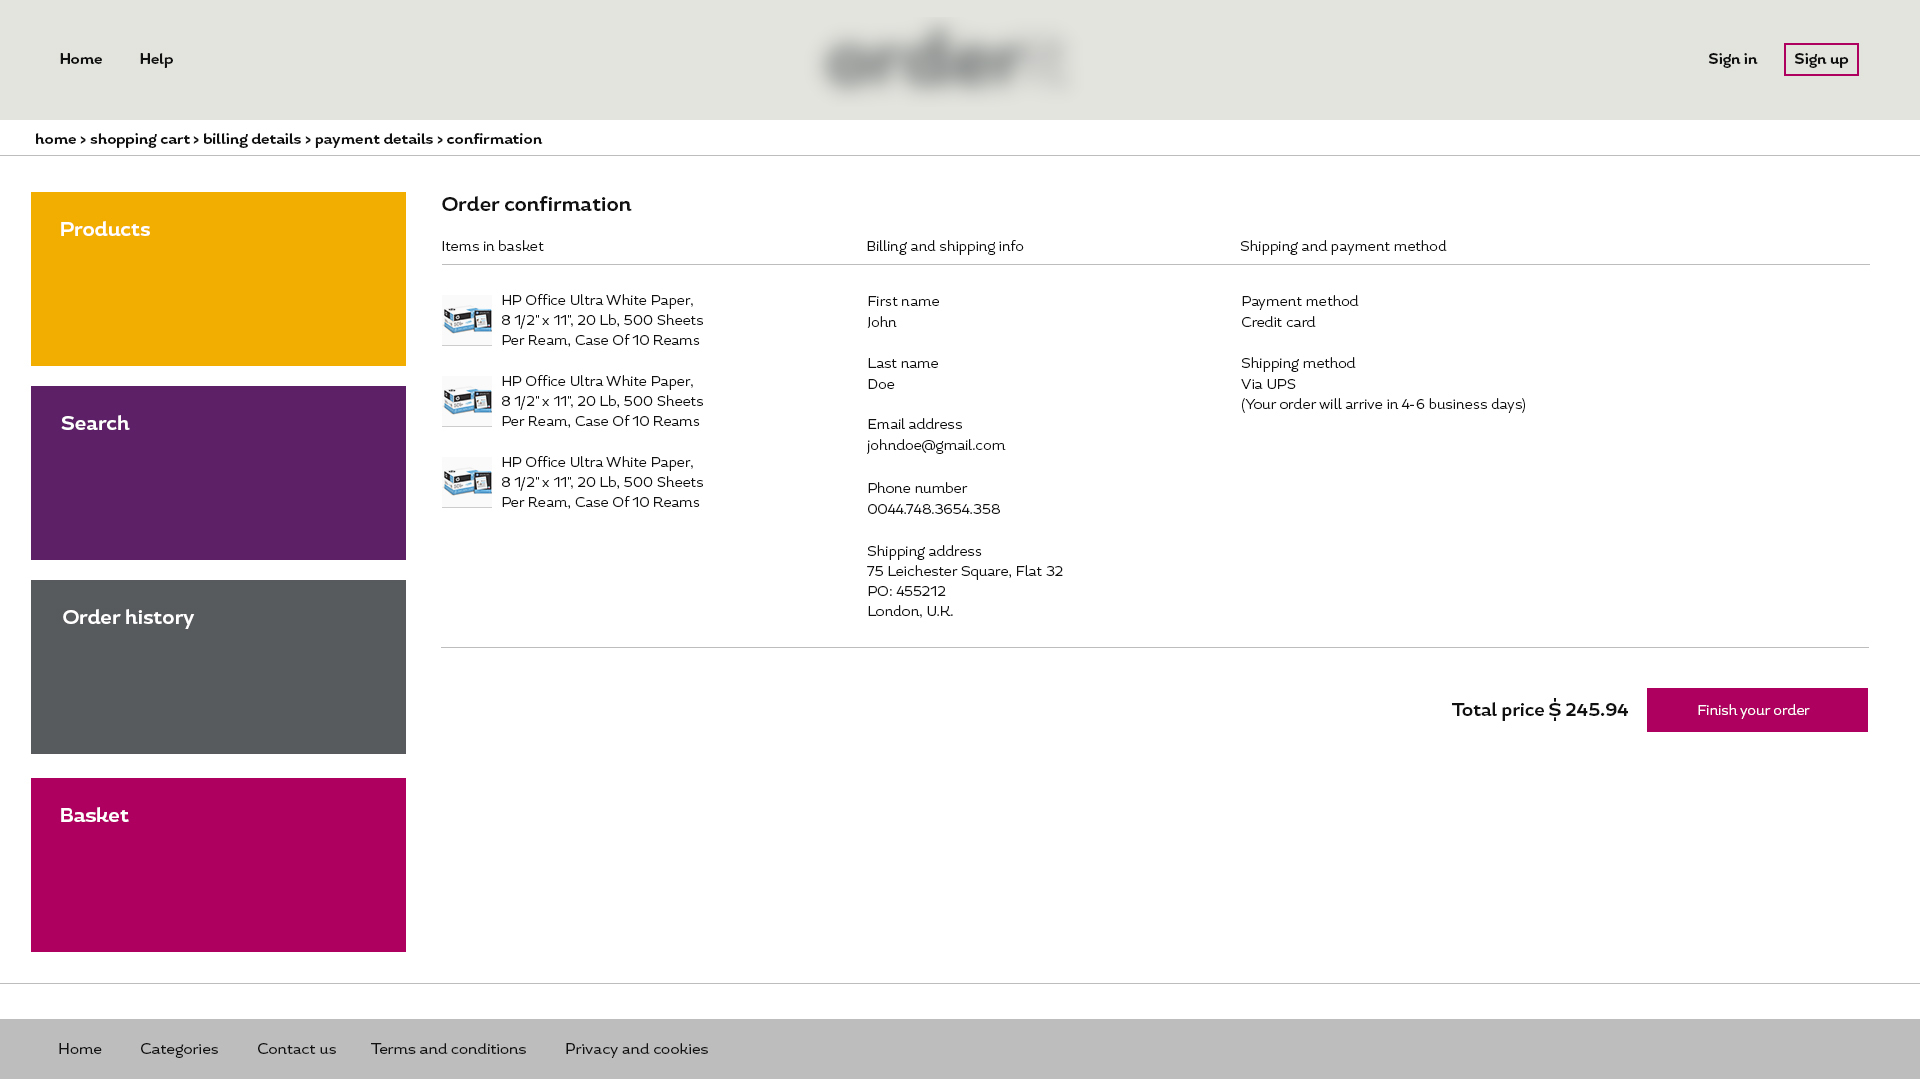Screen dimensions: 1920x1079
Task: Open Privacy and cookies footer link
Action: tap(636, 1049)
